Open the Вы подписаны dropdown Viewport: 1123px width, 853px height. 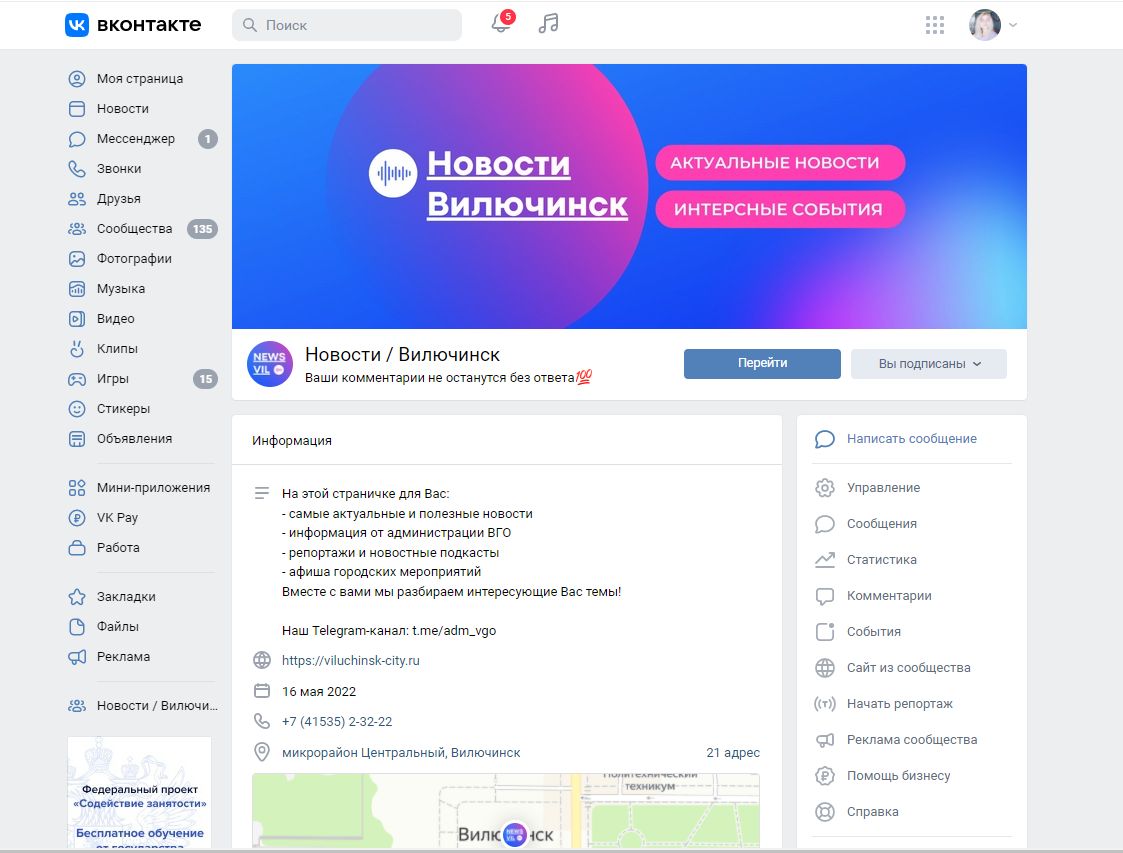928,364
